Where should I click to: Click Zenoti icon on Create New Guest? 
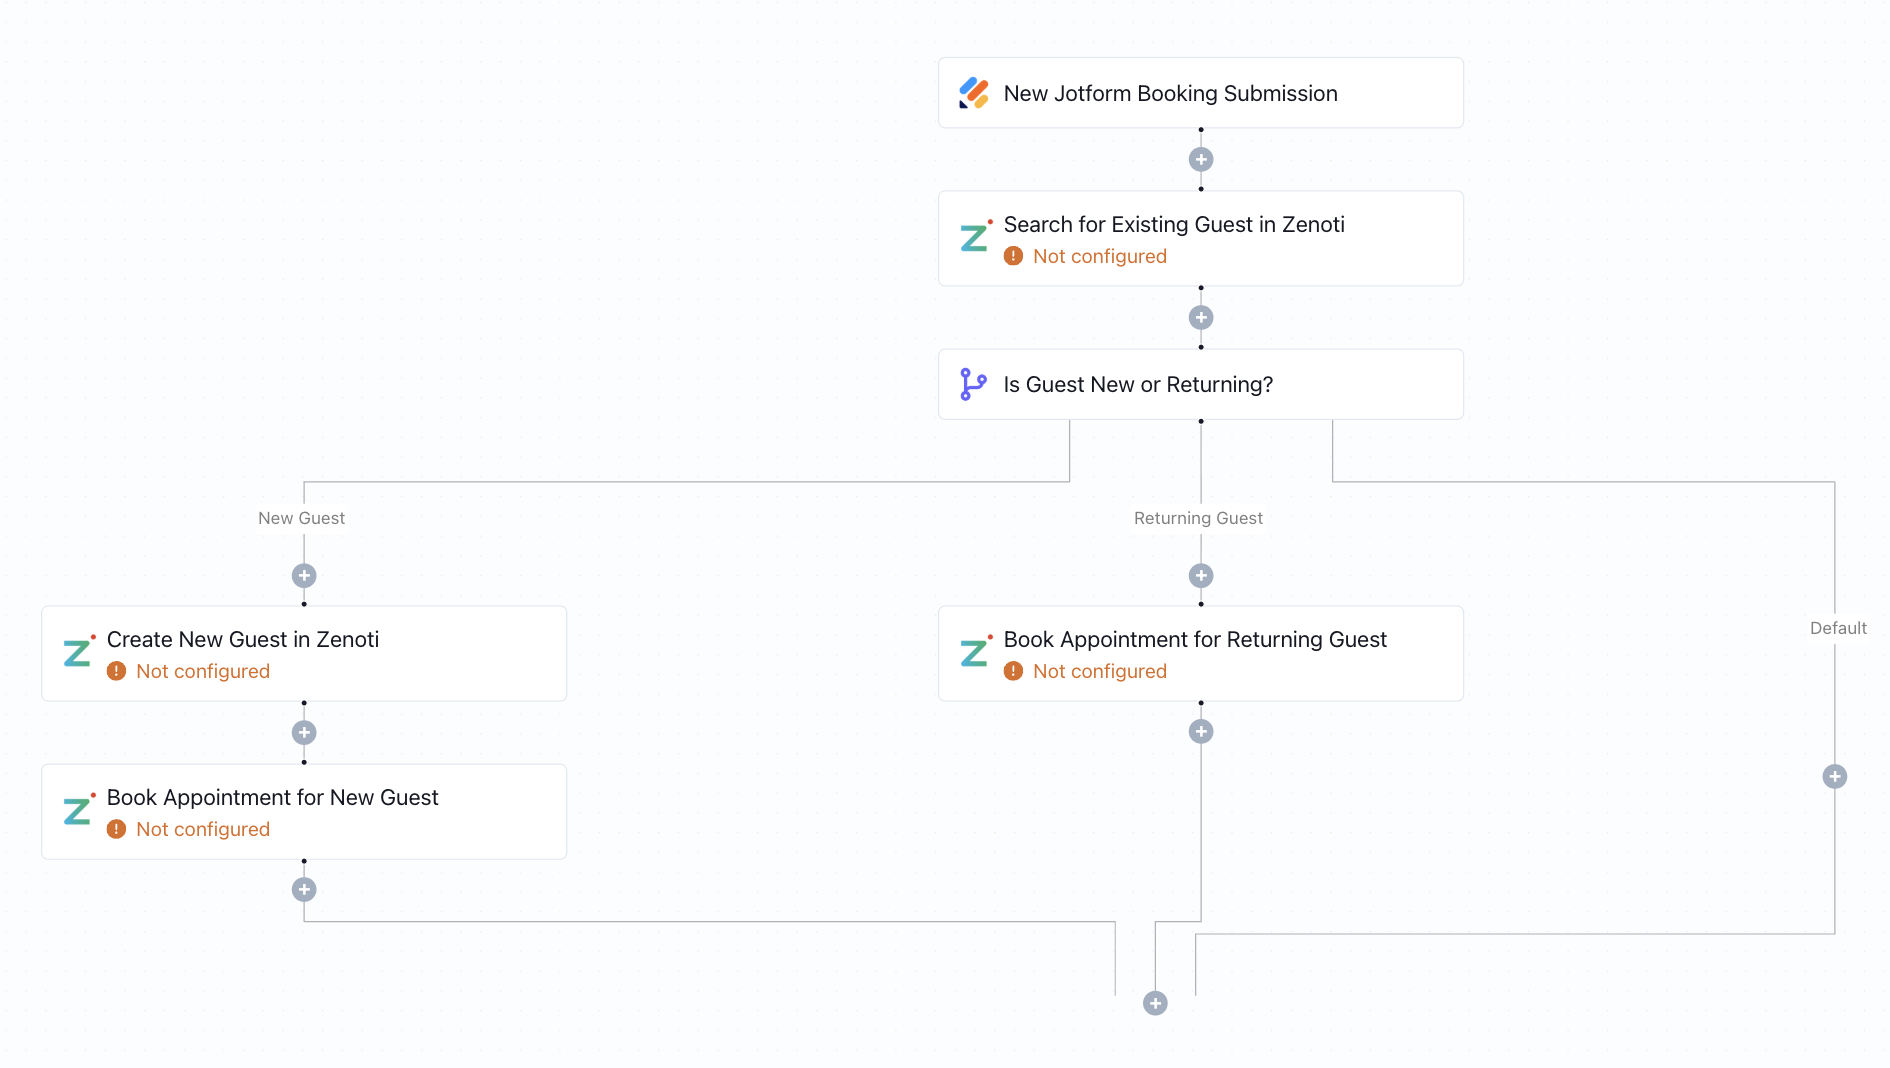tap(78, 652)
